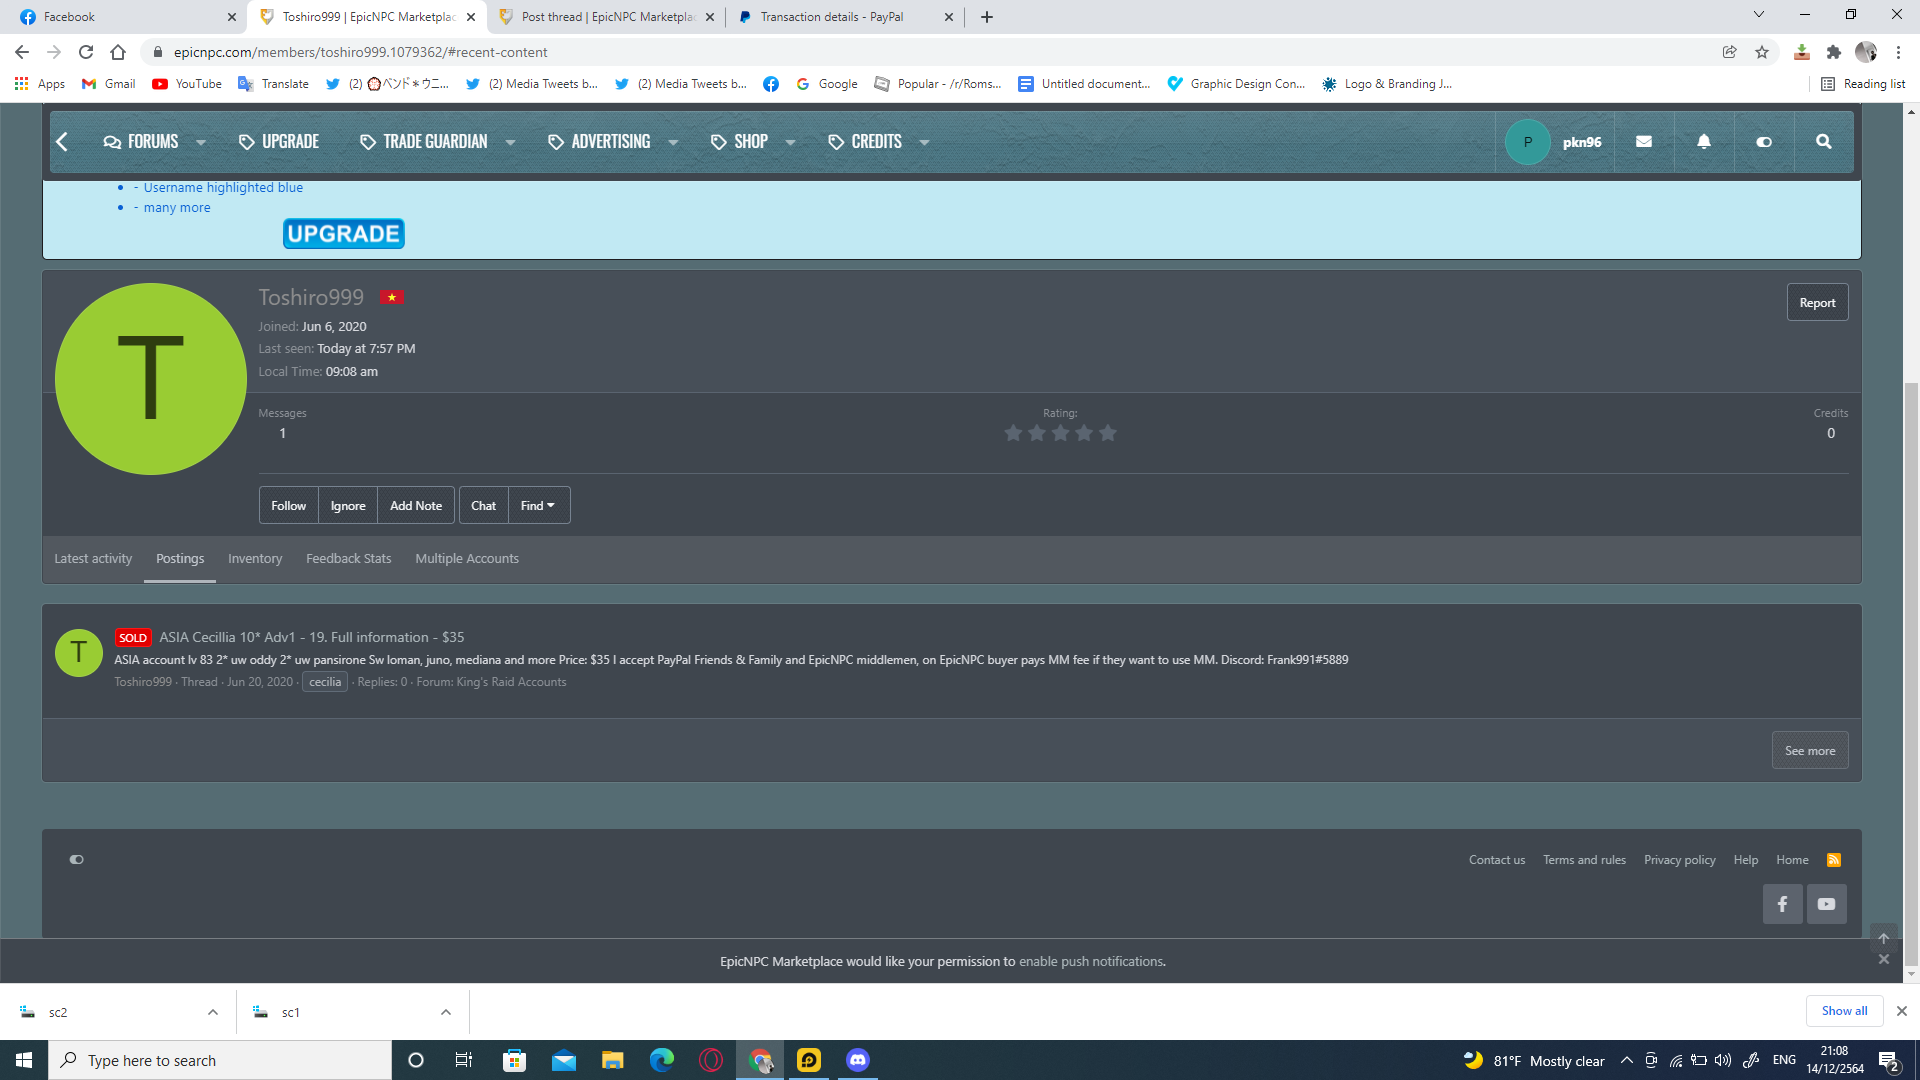Screen dimensions: 1920x1080
Task: Switch to the Feedback Stats tab
Action: [348, 559]
